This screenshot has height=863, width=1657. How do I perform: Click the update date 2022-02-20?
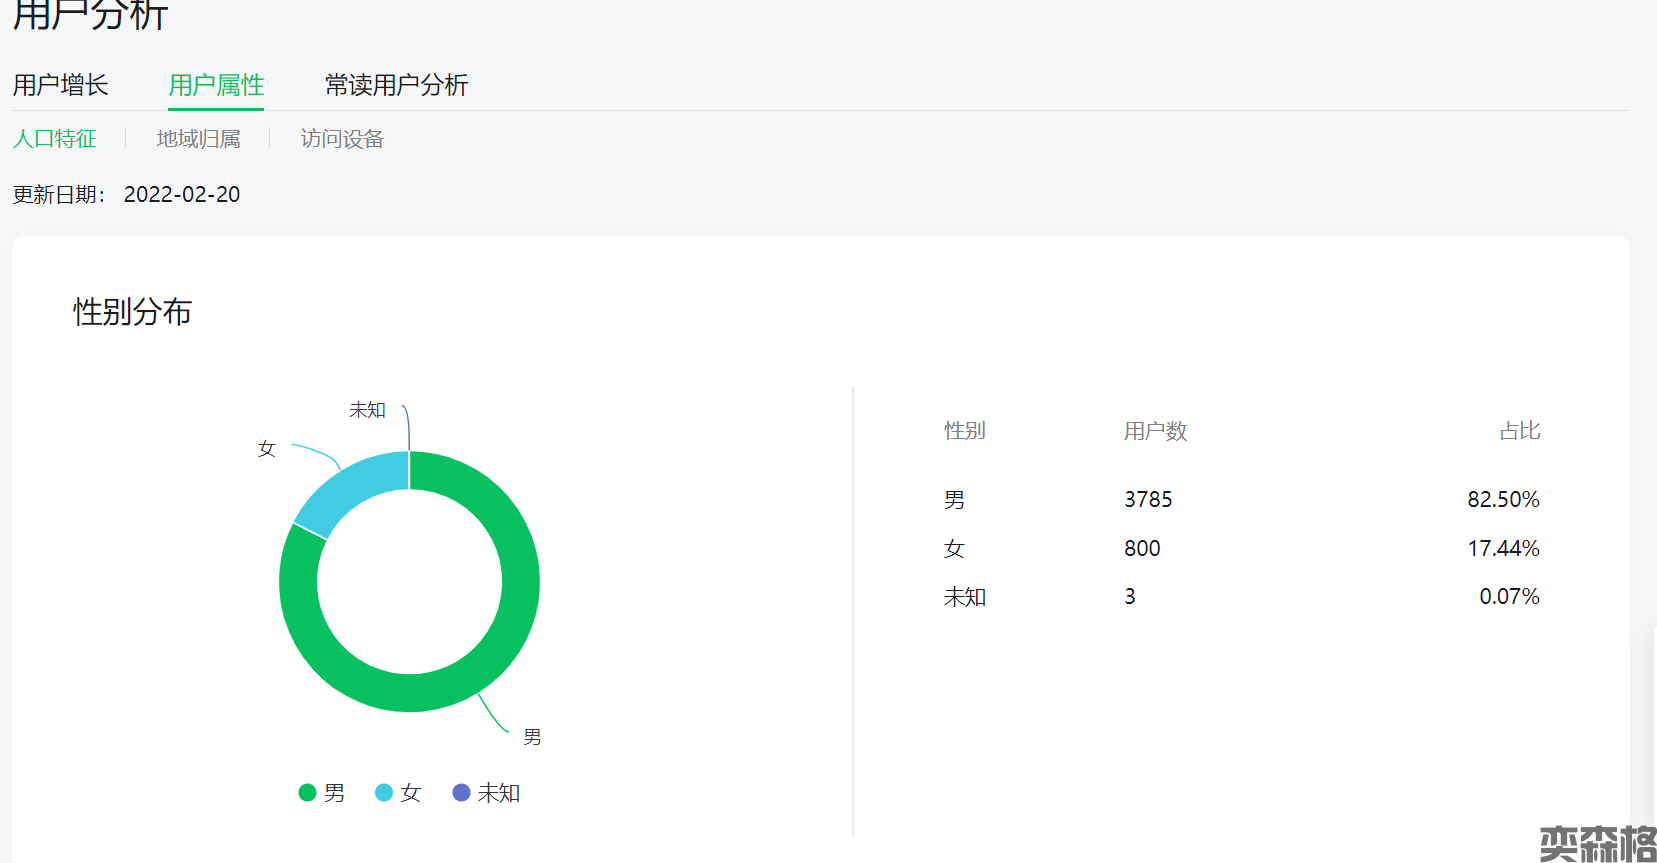(182, 195)
